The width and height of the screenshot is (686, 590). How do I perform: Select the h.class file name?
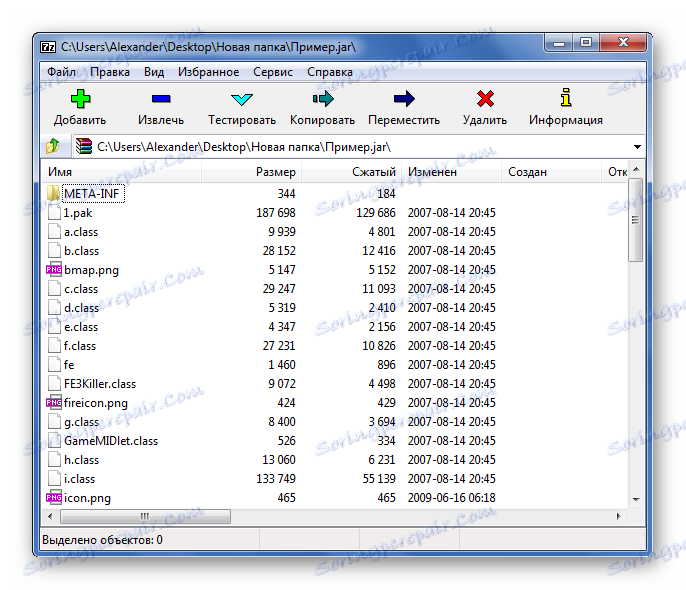(81, 460)
